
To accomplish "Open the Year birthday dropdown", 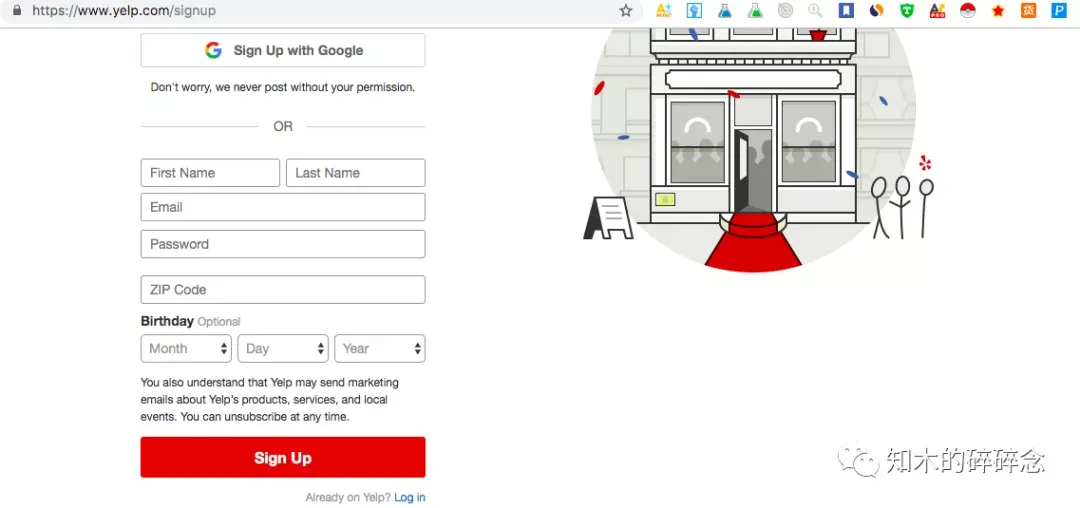I will pos(380,348).
